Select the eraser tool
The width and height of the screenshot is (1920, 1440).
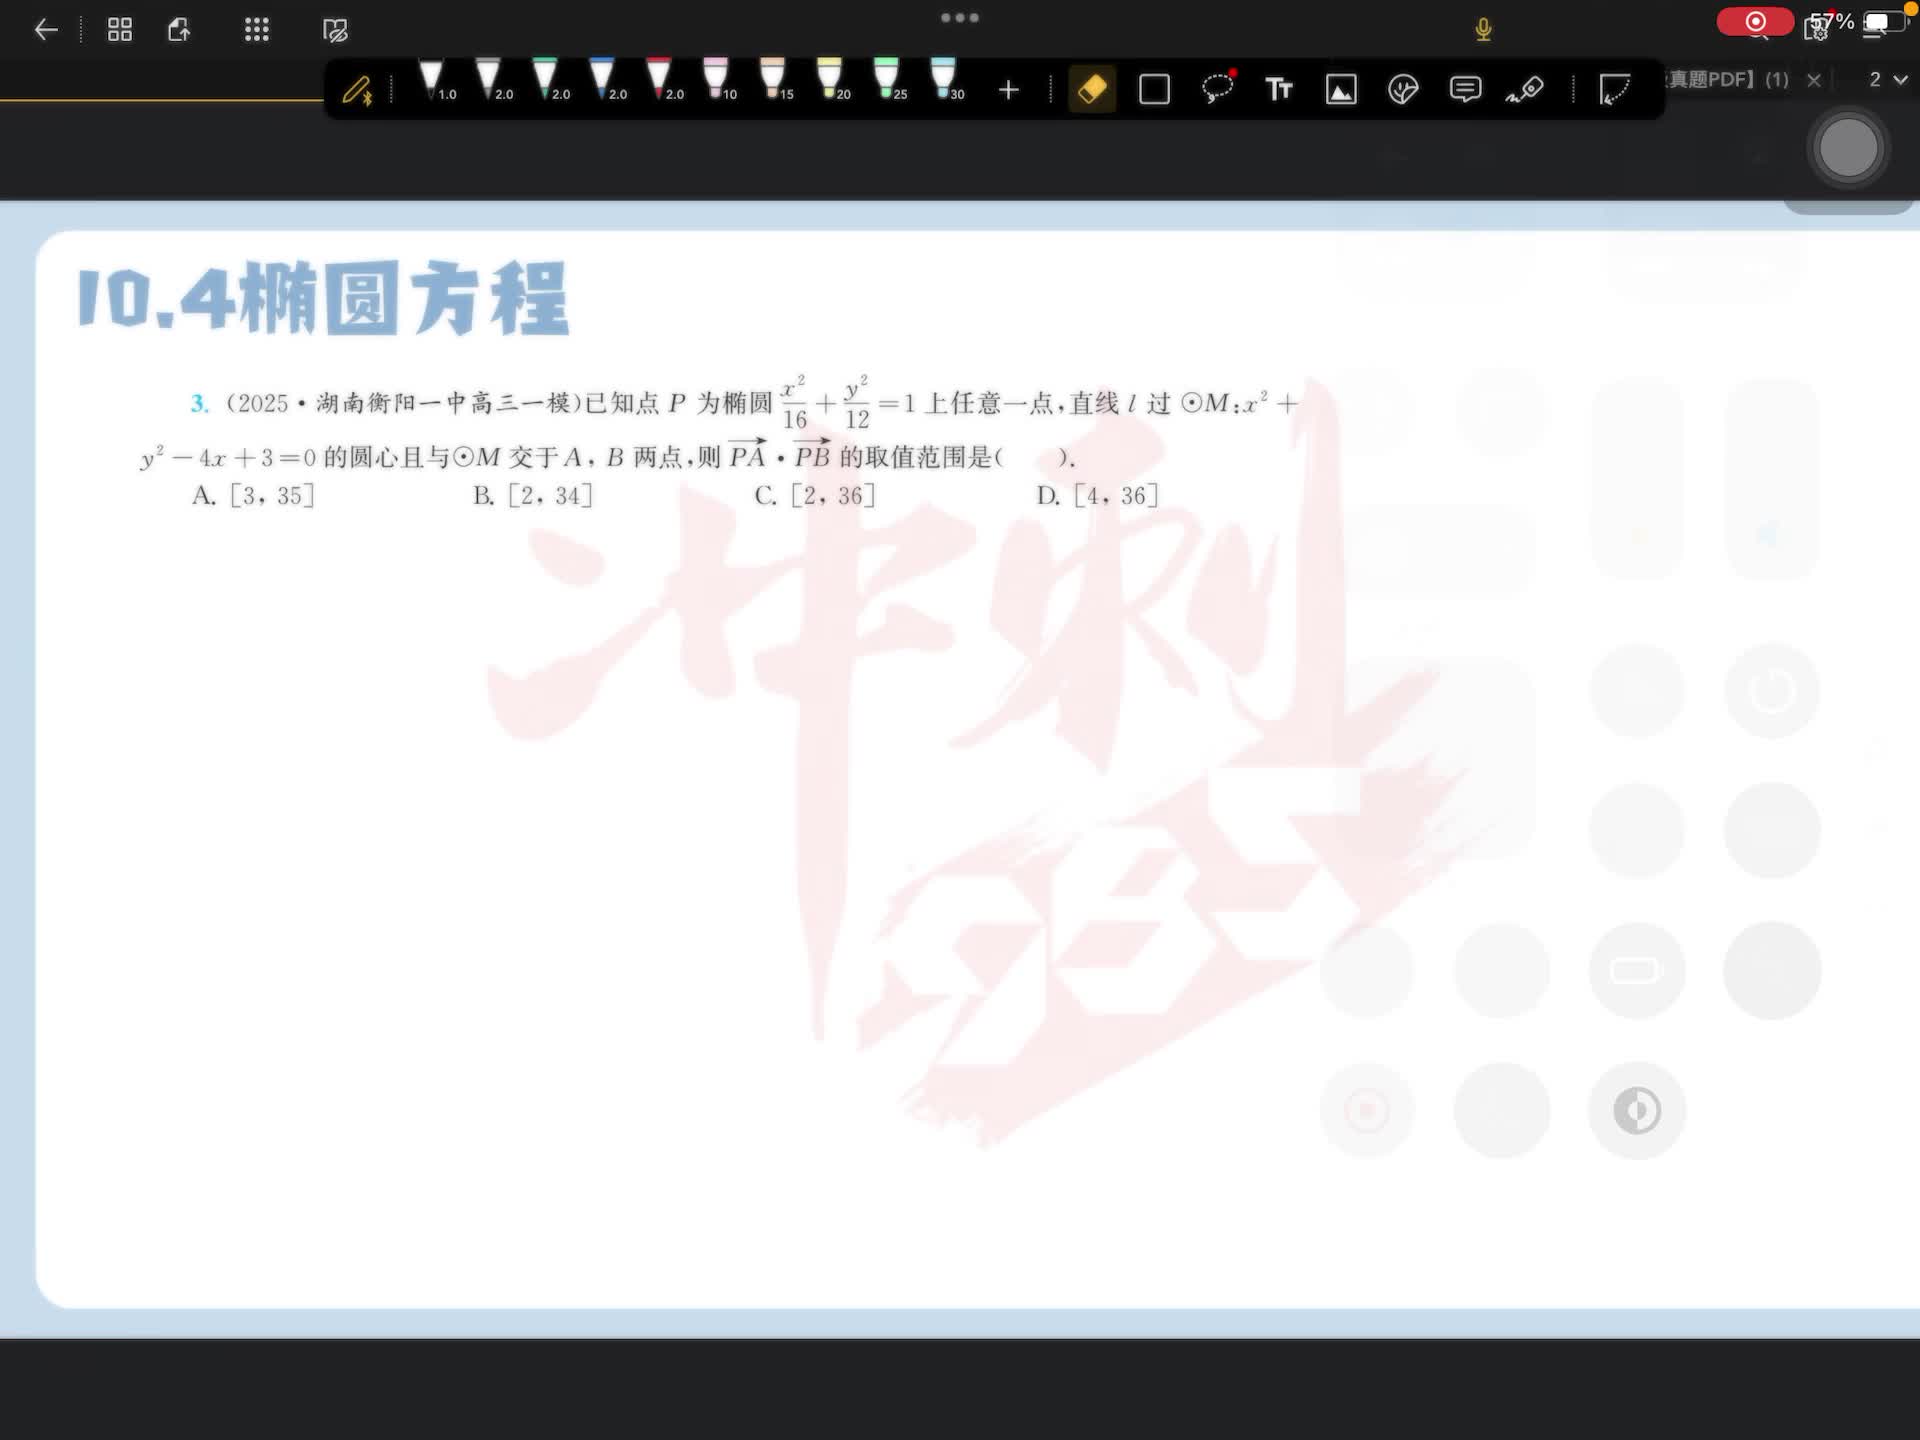tap(1092, 89)
